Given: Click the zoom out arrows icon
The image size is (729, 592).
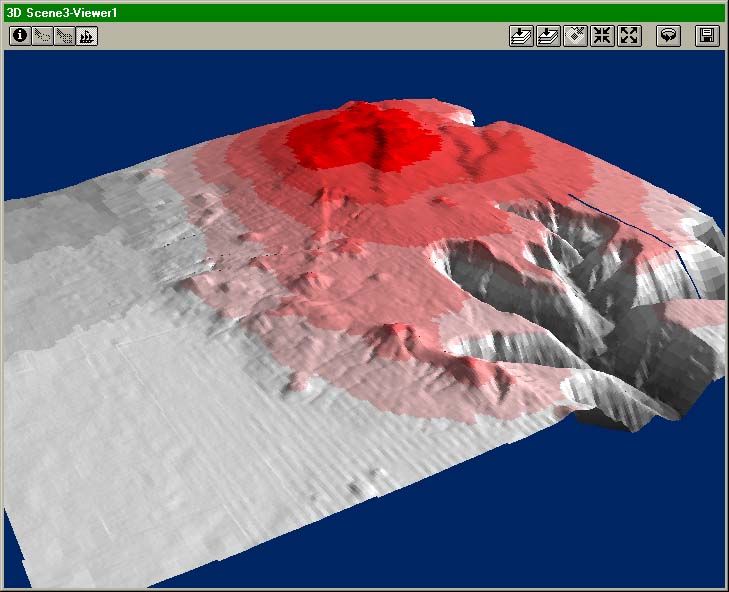Looking at the screenshot, I should 629,36.
